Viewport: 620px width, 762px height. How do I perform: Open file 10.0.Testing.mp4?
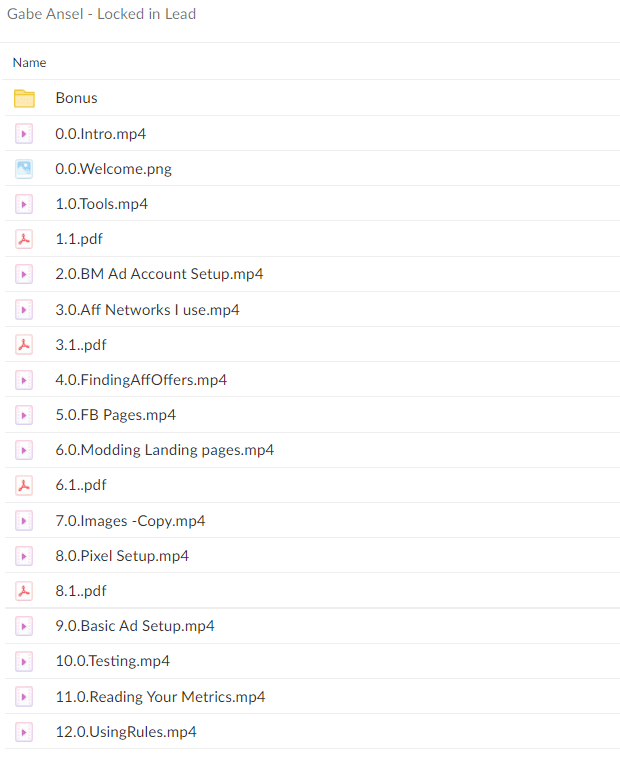tap(113, 661)
